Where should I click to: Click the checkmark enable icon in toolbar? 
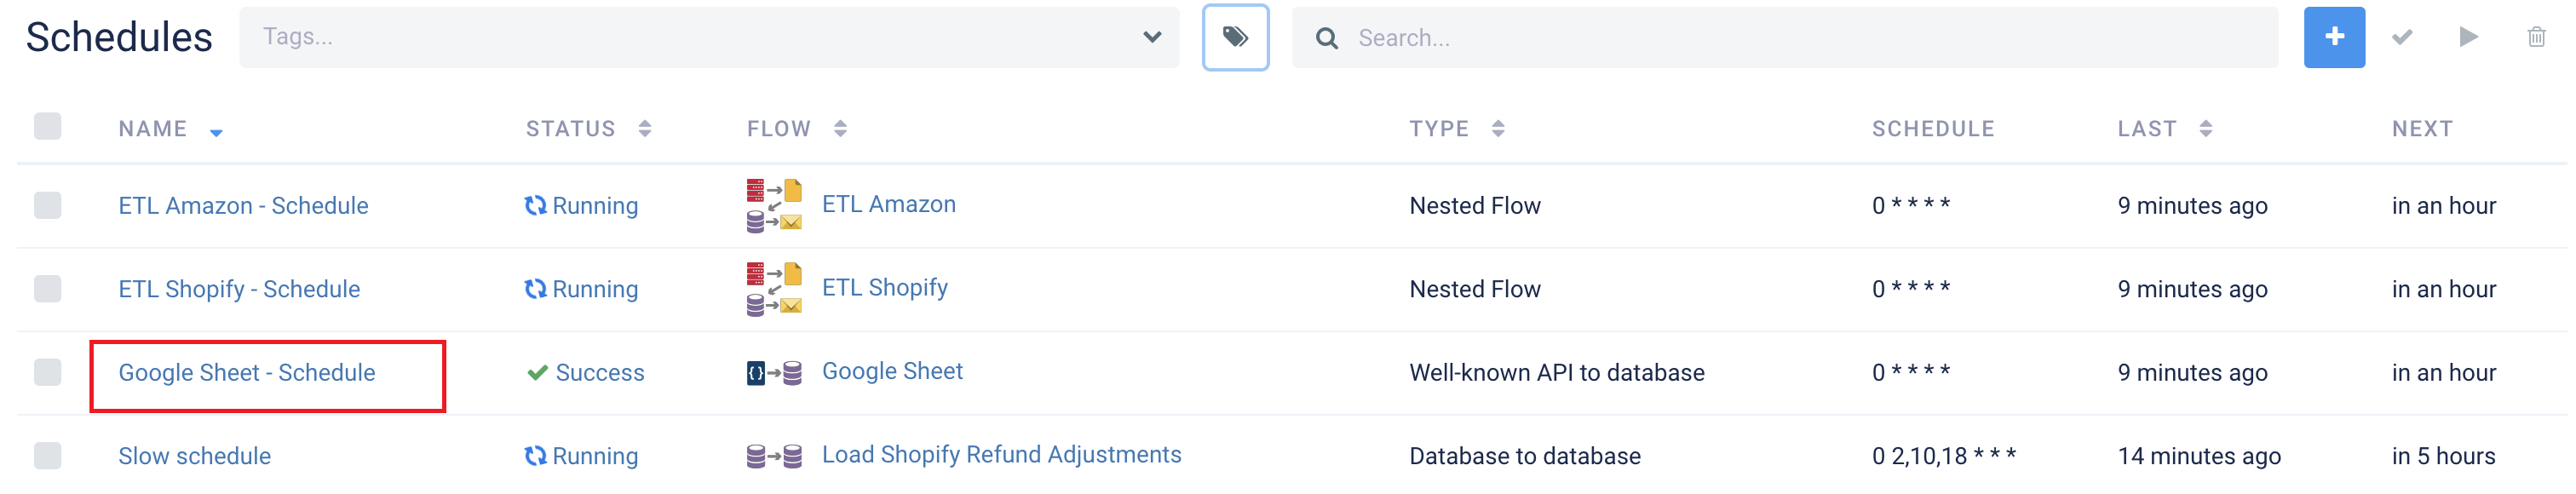pyautogui.click(x=2402, y=37)
